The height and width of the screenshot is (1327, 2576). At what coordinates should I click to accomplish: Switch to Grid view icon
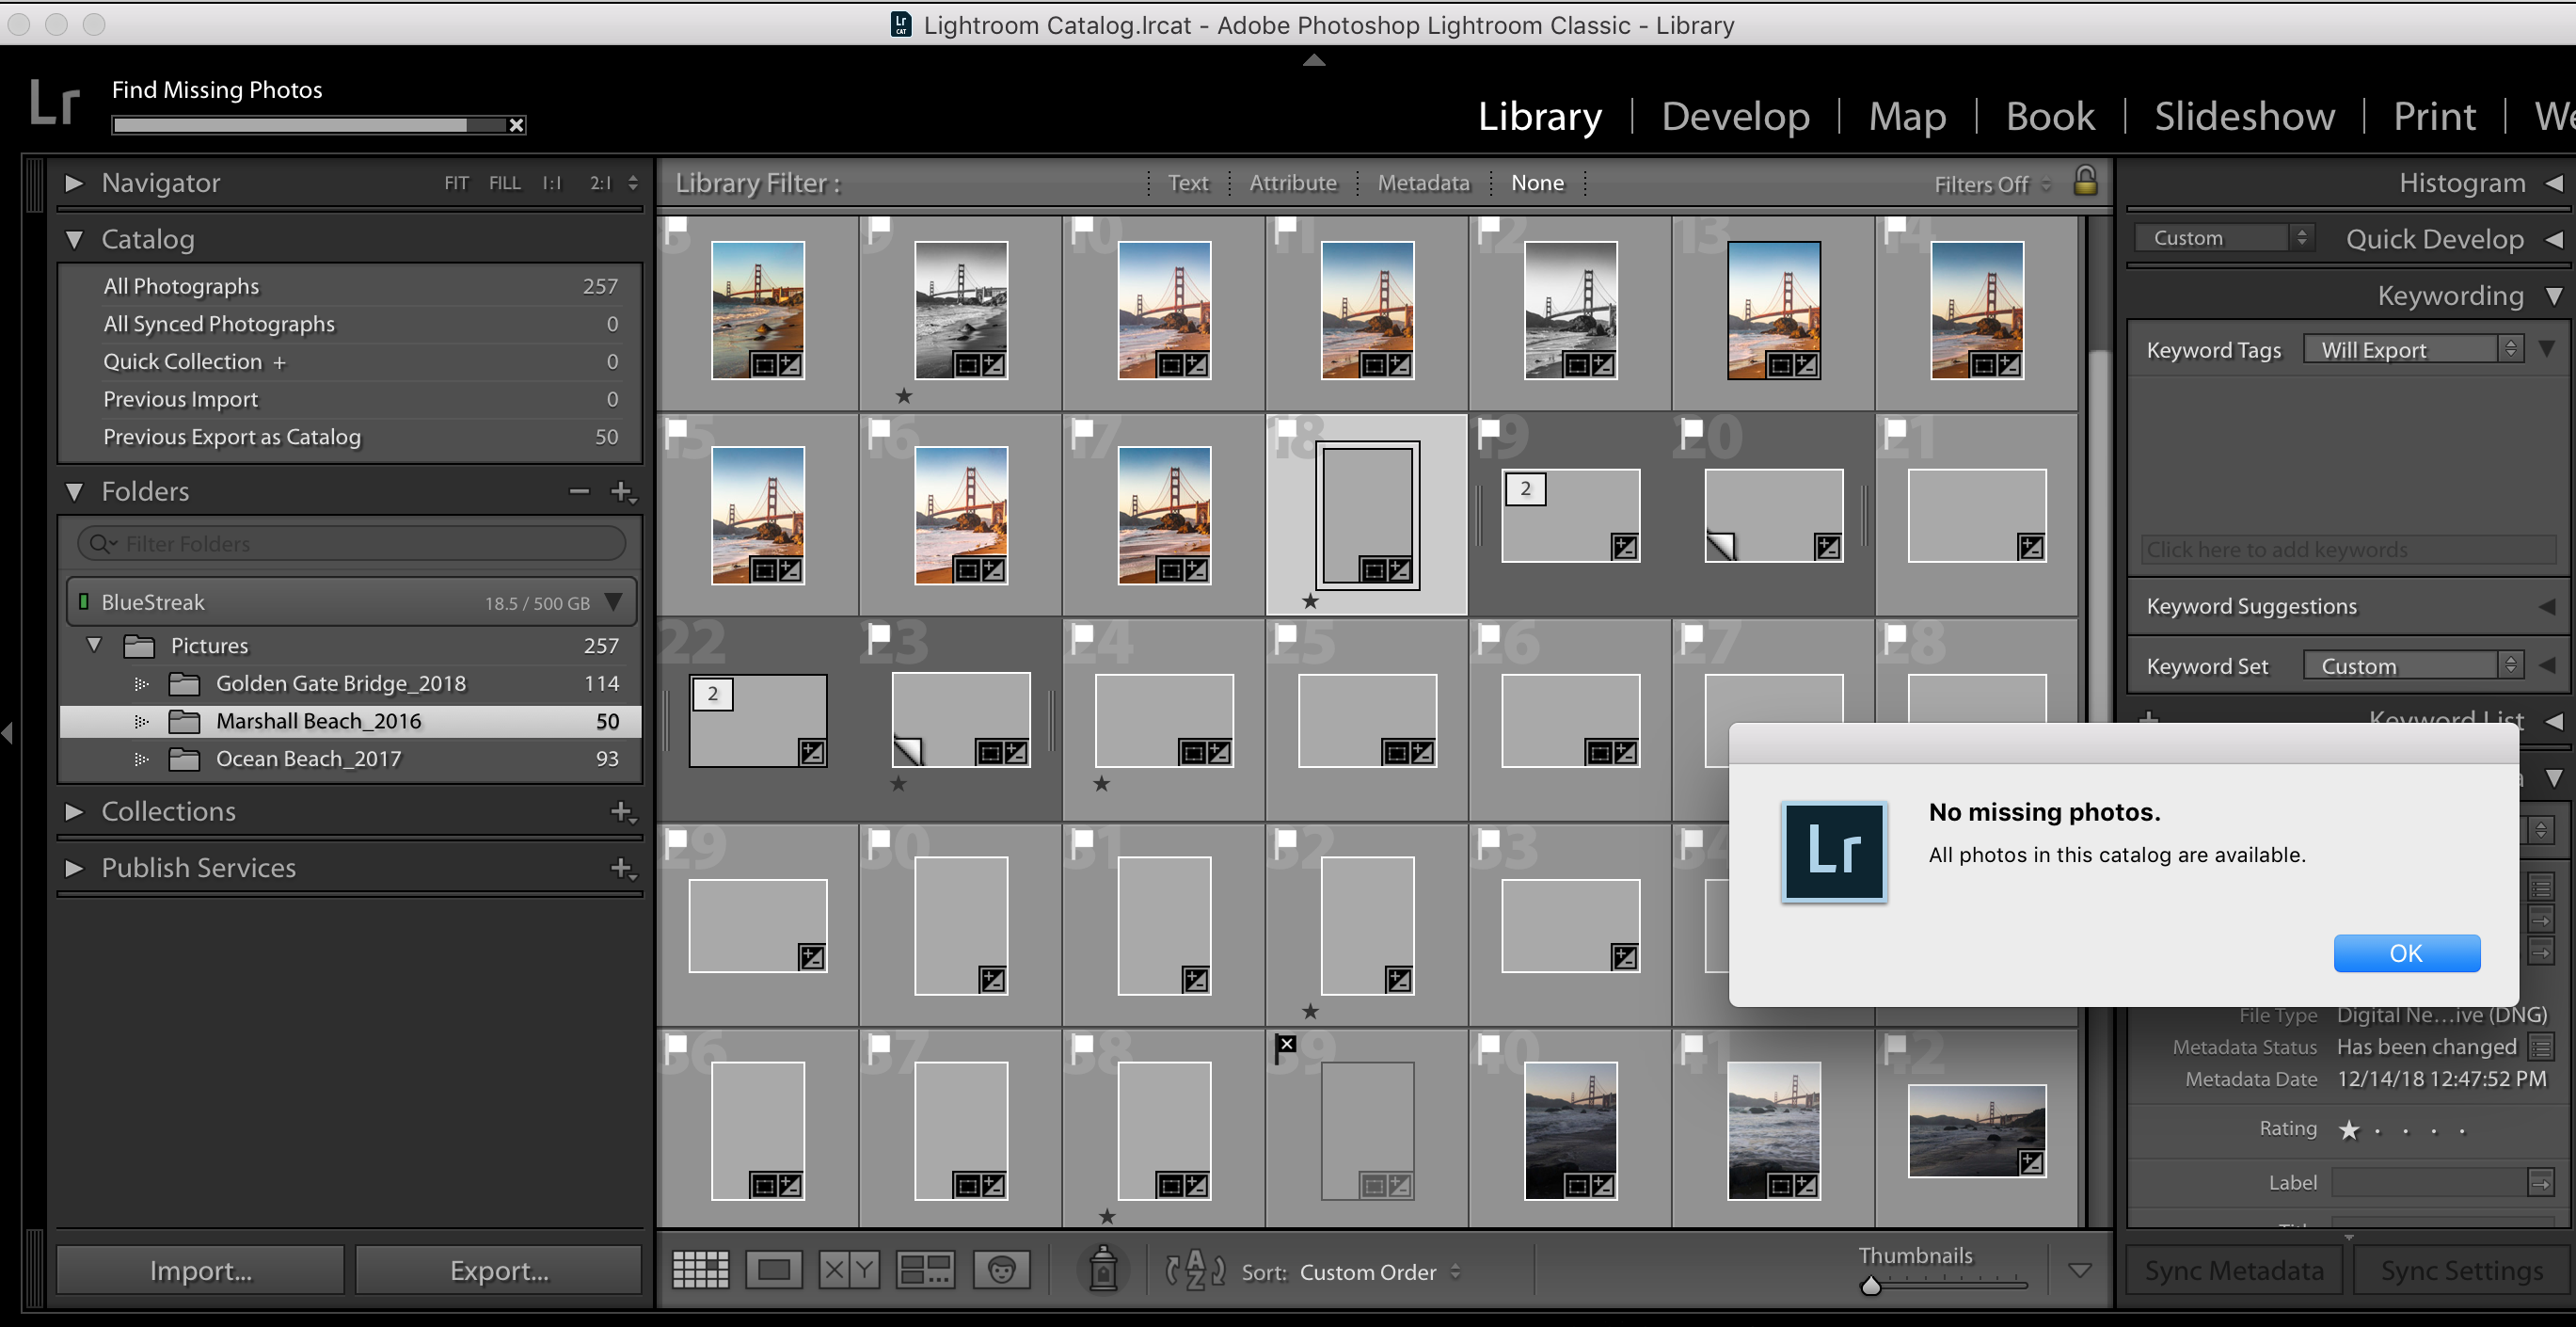(700, 1270)
